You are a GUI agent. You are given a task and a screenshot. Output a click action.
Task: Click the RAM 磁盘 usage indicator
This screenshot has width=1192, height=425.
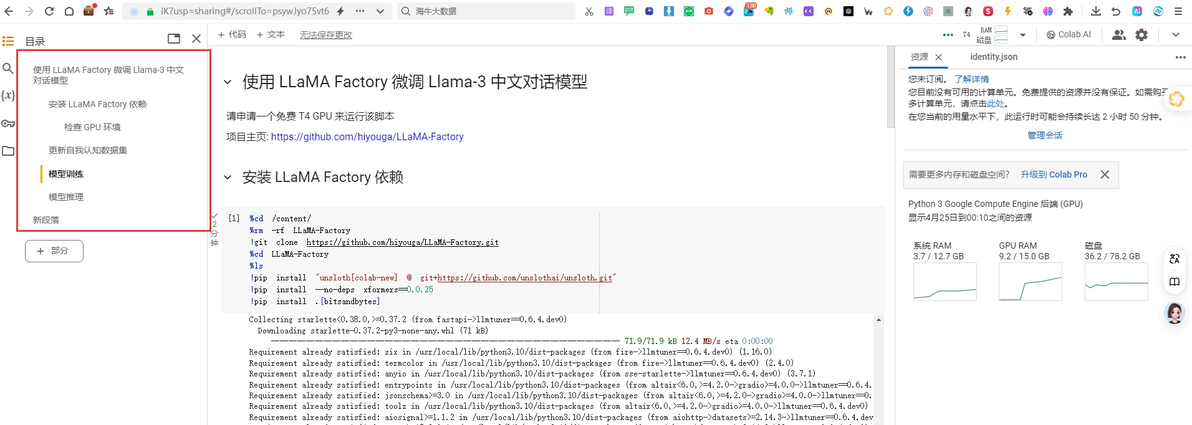(x=994, y=35)
